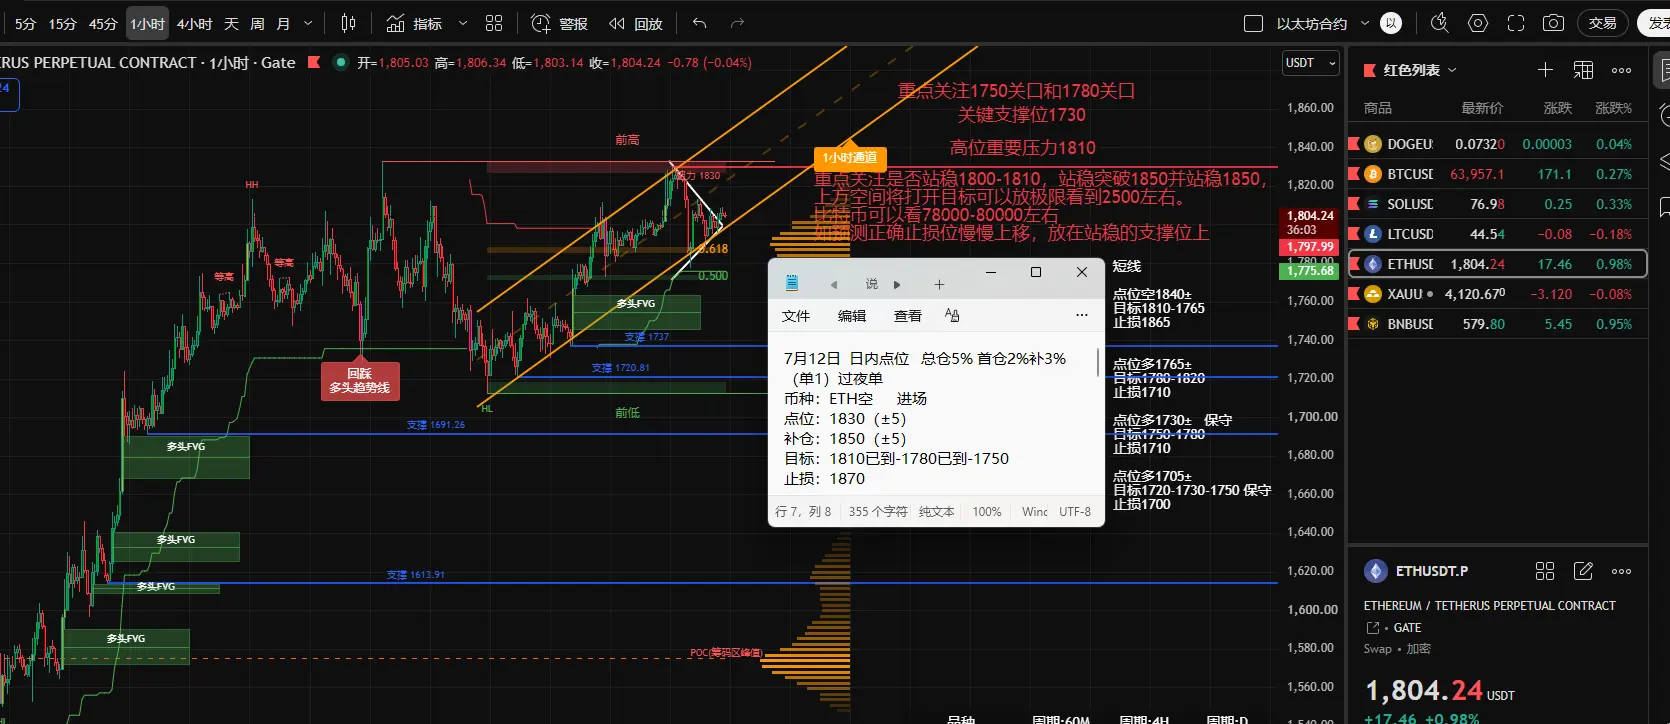The height and width of the screenshot is (724, 1670).
Task: Toggle the flag on the LTCUSDT row
Action: tap(1354, 234)
